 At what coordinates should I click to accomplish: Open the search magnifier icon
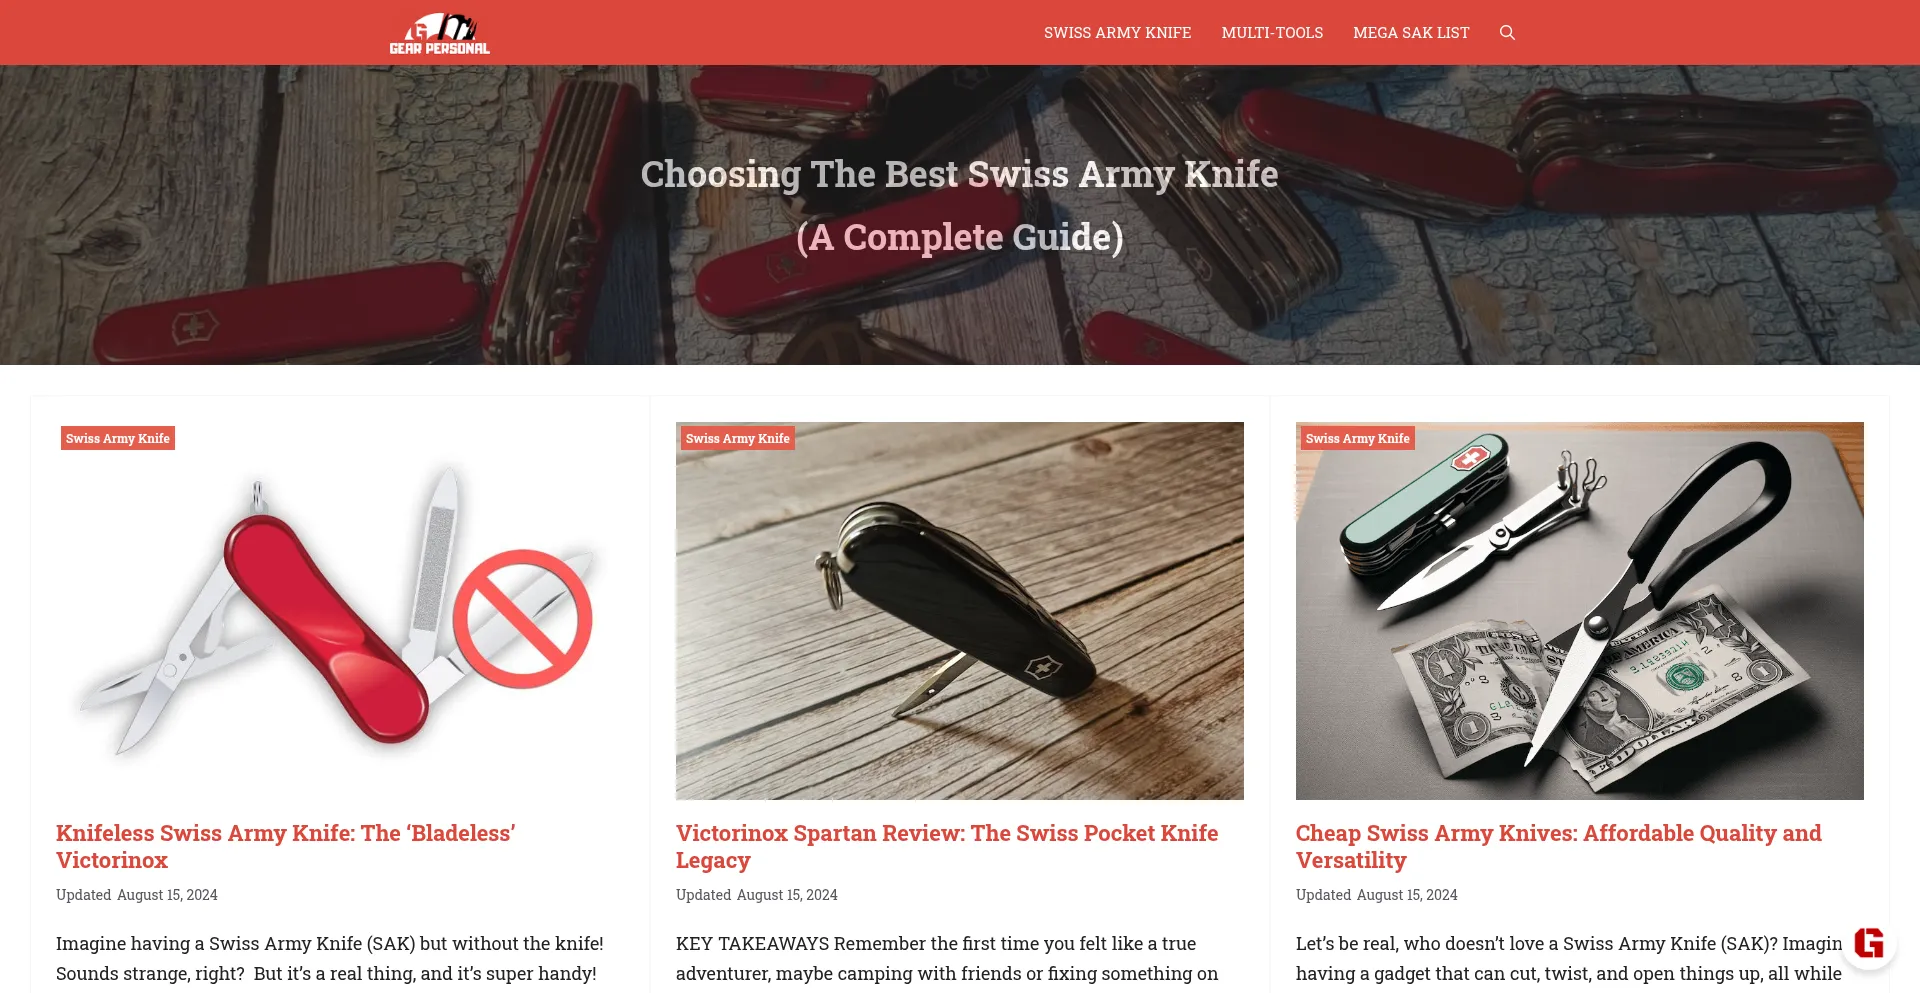pyautogui.click(x=1507, y=33)
